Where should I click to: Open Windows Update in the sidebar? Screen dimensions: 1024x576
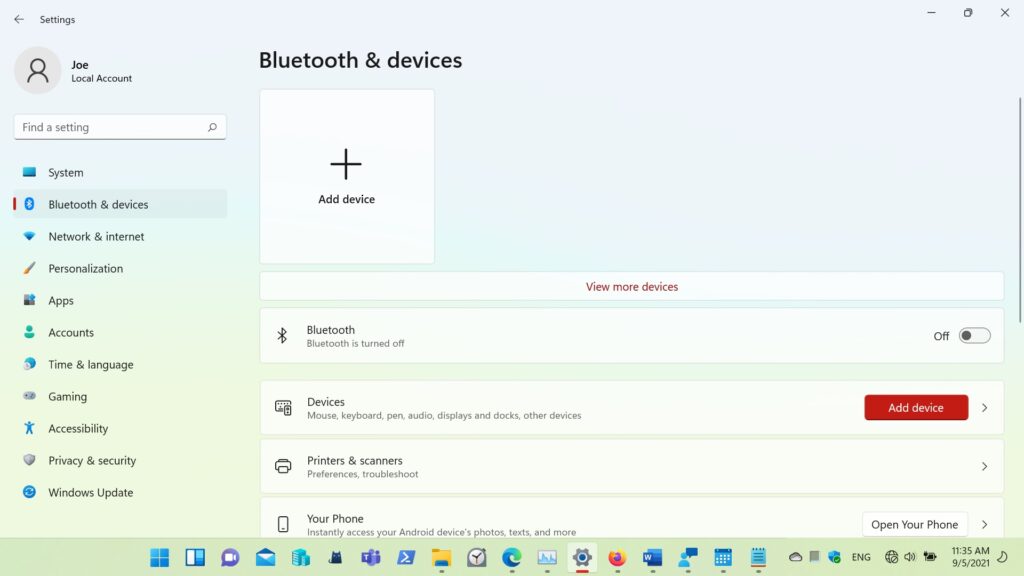click(90, 493)
